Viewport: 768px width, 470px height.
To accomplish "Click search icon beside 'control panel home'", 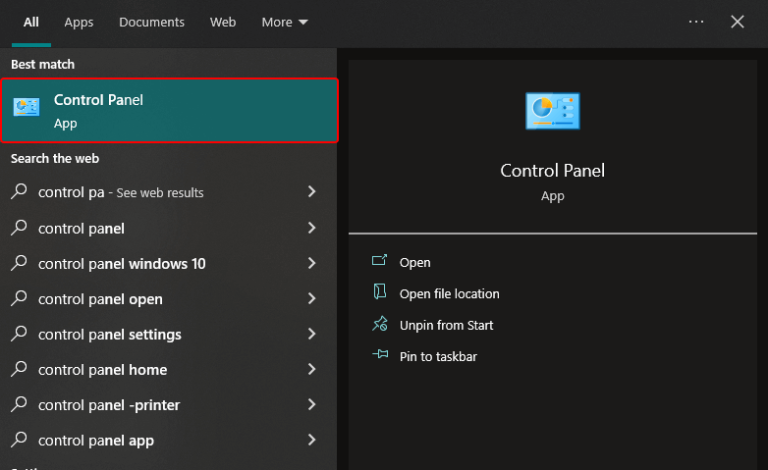I will pyautogui.click(x=19, y=369).
